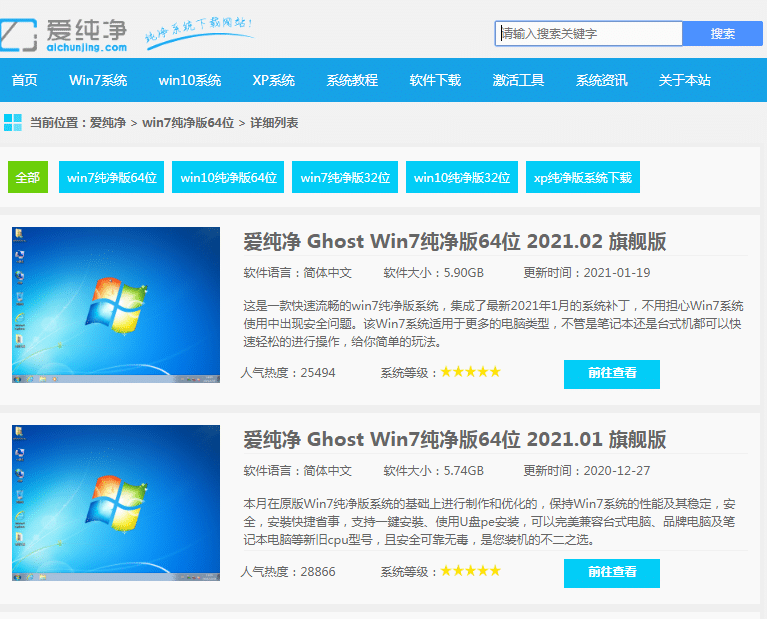Open title 爱纯净 Ghost Win7纯净版64位 2021.02 旗舰版
Viewport: 767px width, 619px height.
(454, 242)
